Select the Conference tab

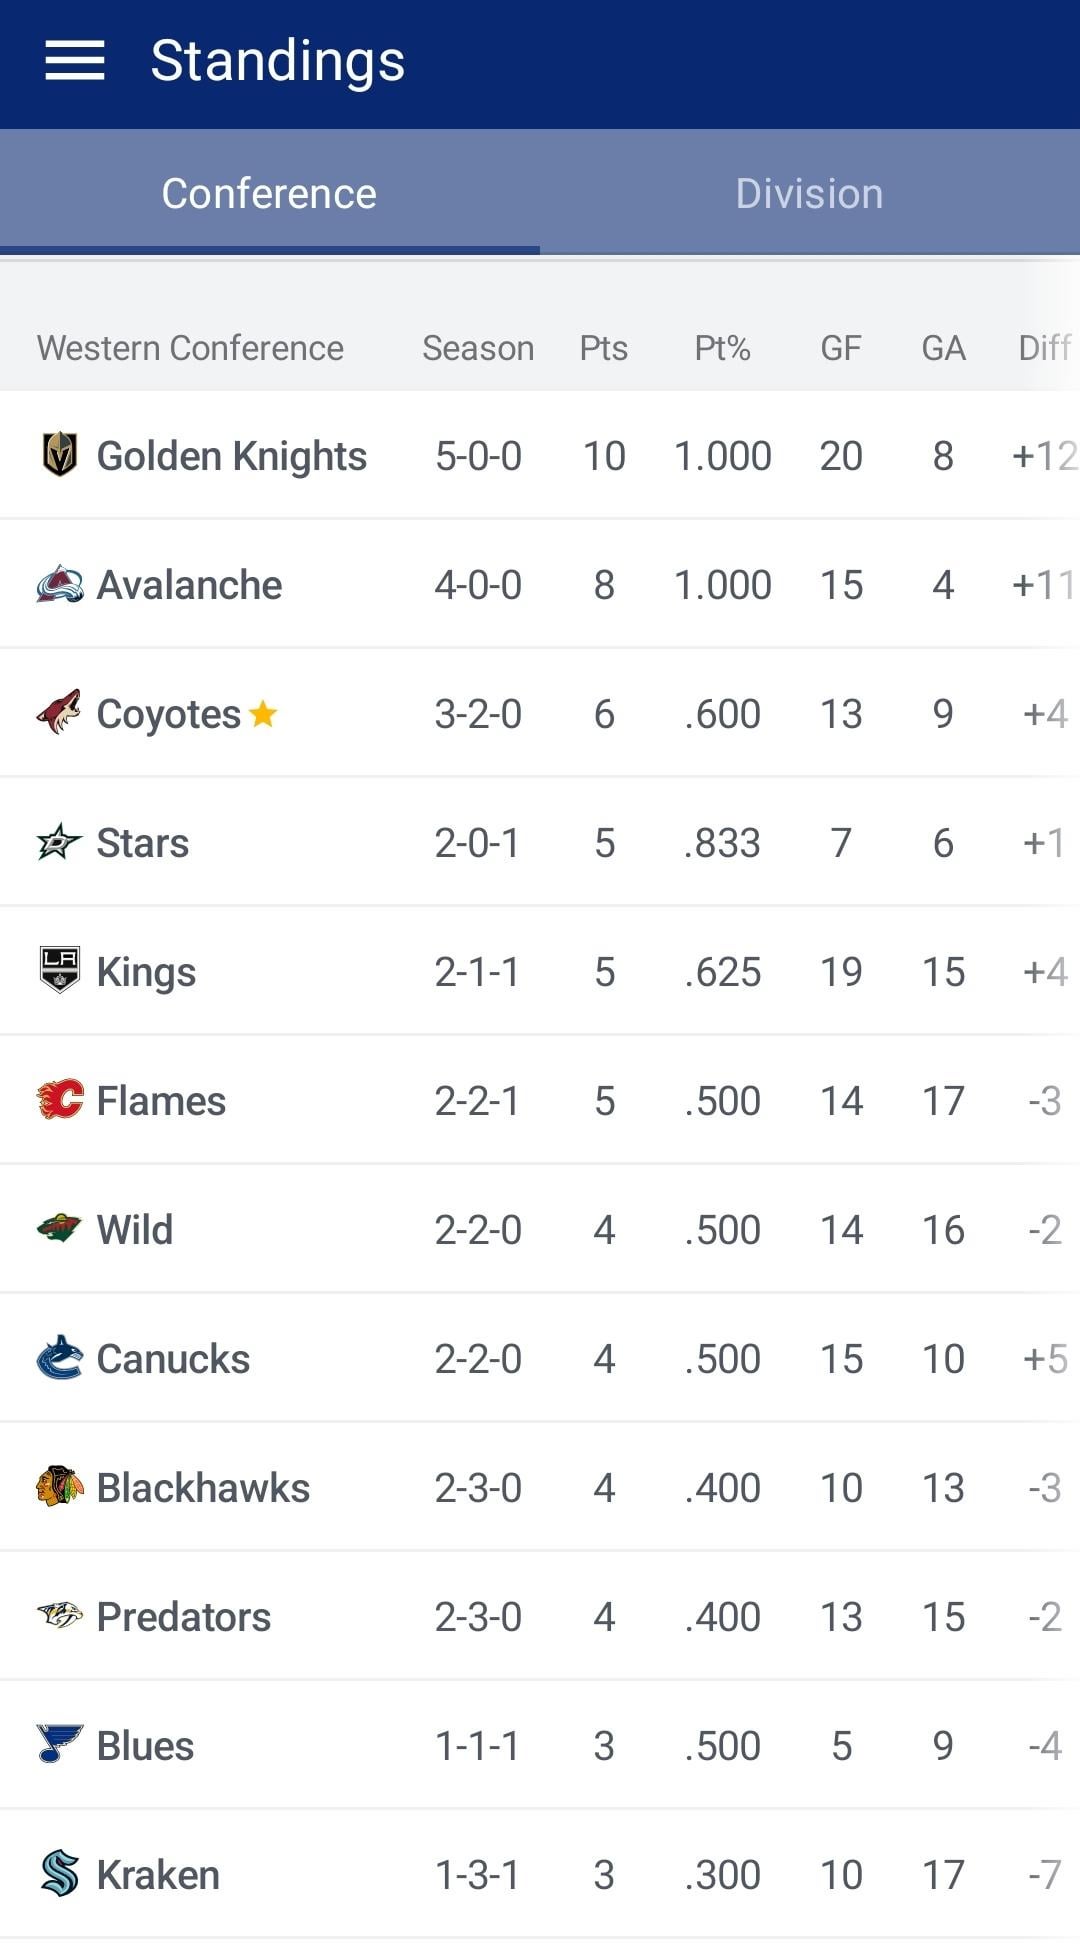pos(269,193)
